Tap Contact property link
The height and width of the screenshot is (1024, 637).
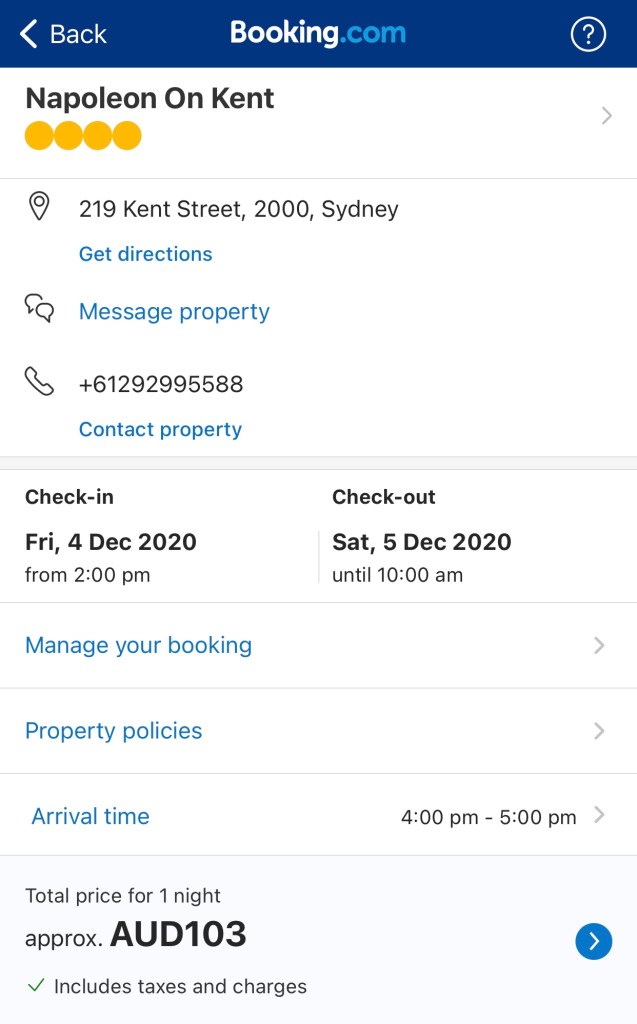160,429
